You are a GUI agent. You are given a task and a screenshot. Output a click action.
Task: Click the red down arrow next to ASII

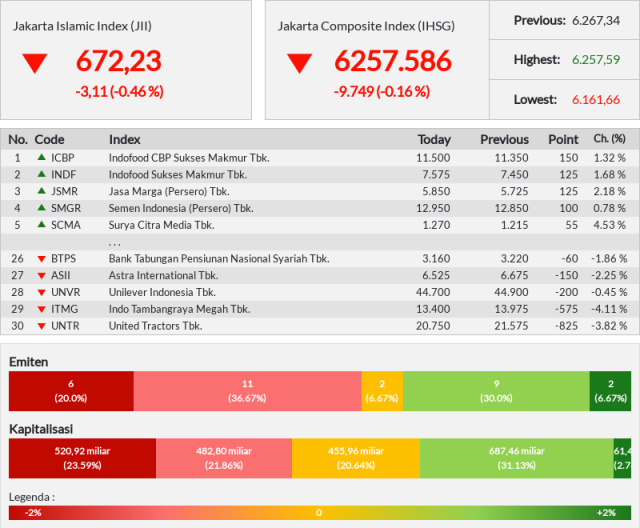click(41, 276)
